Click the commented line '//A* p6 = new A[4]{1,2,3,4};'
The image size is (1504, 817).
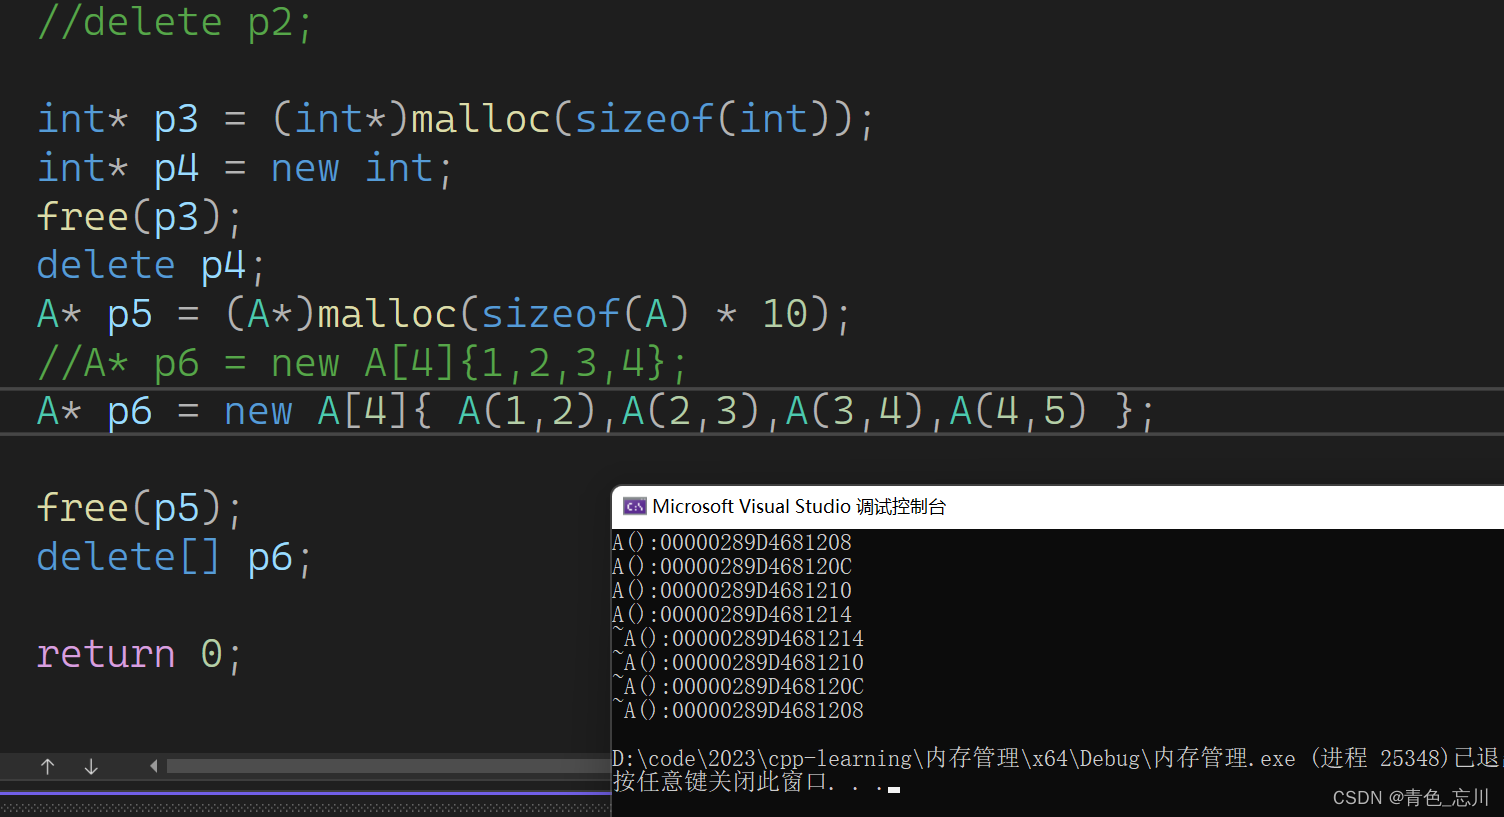click(363, 363)
